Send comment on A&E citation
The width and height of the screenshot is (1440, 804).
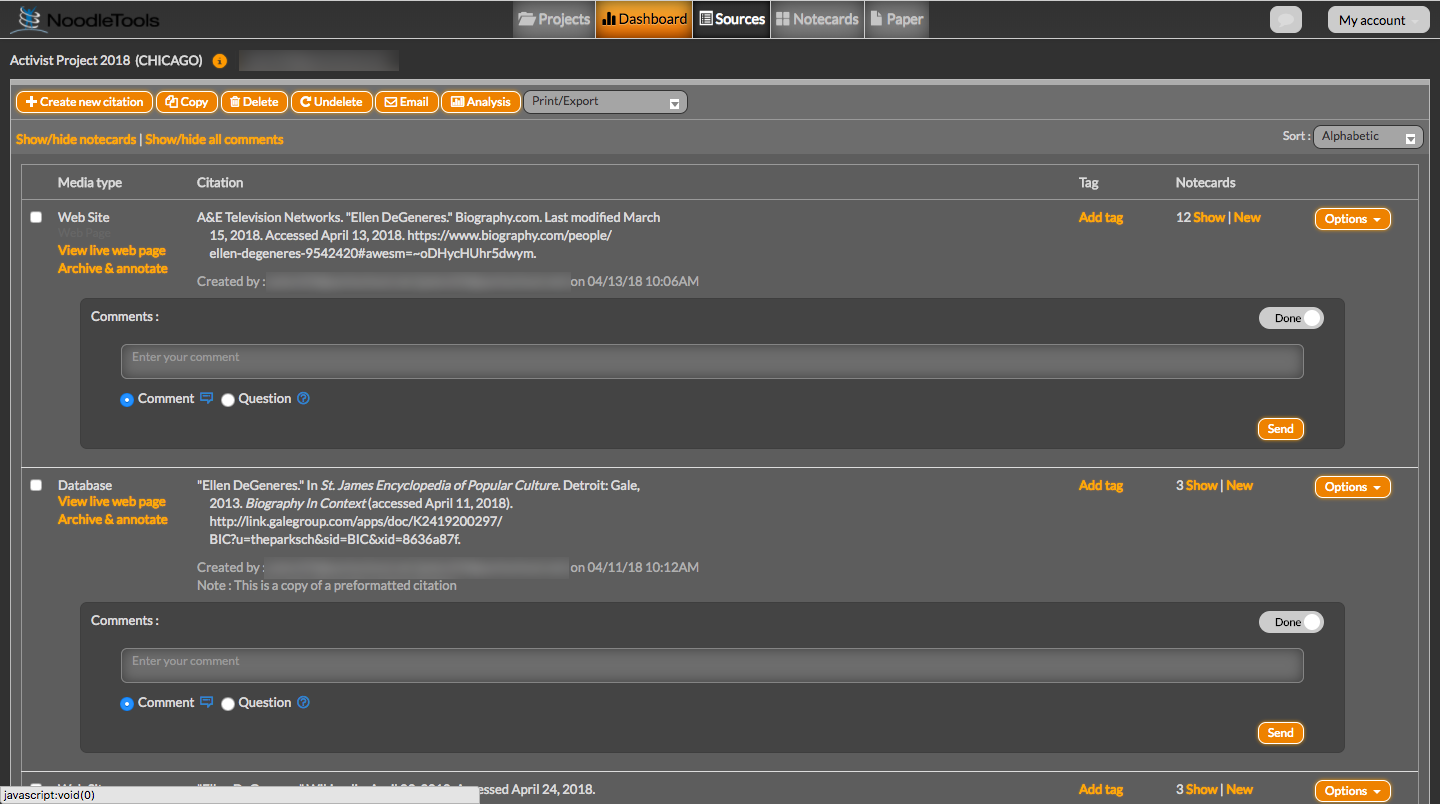click(1281, 429)
